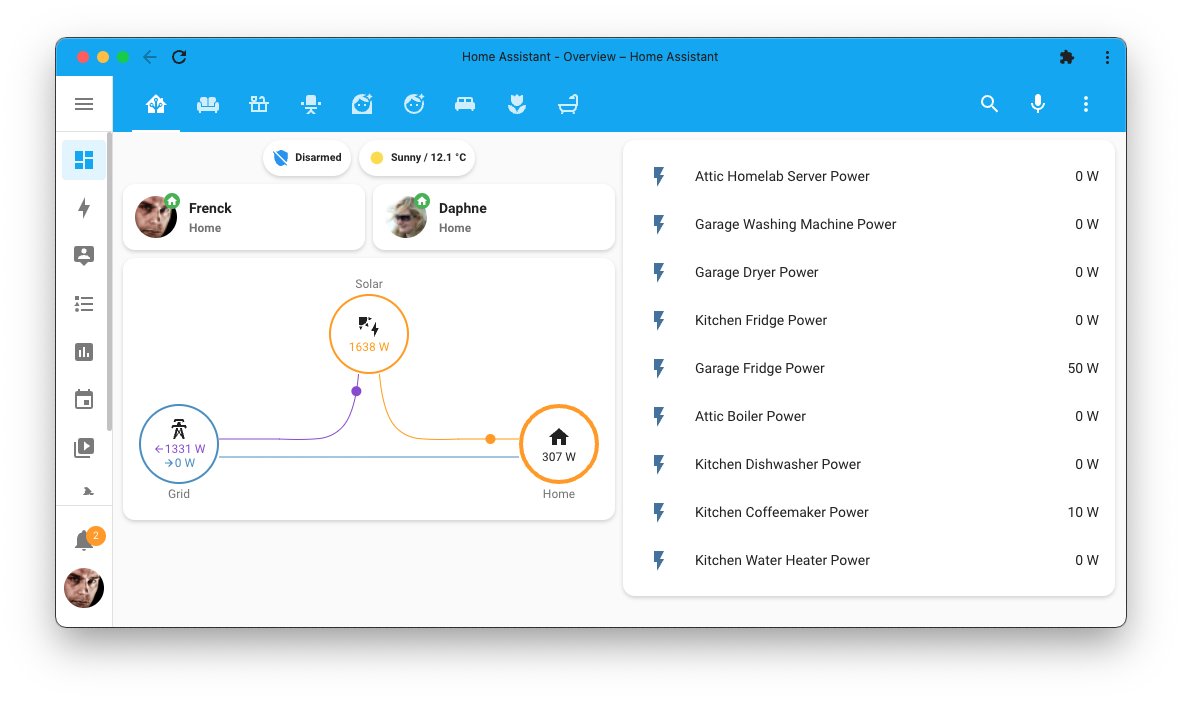This screenshot has width=1182, height=701.
Task: Open Kitchen Water Heater Power entity
Action: 868,560
